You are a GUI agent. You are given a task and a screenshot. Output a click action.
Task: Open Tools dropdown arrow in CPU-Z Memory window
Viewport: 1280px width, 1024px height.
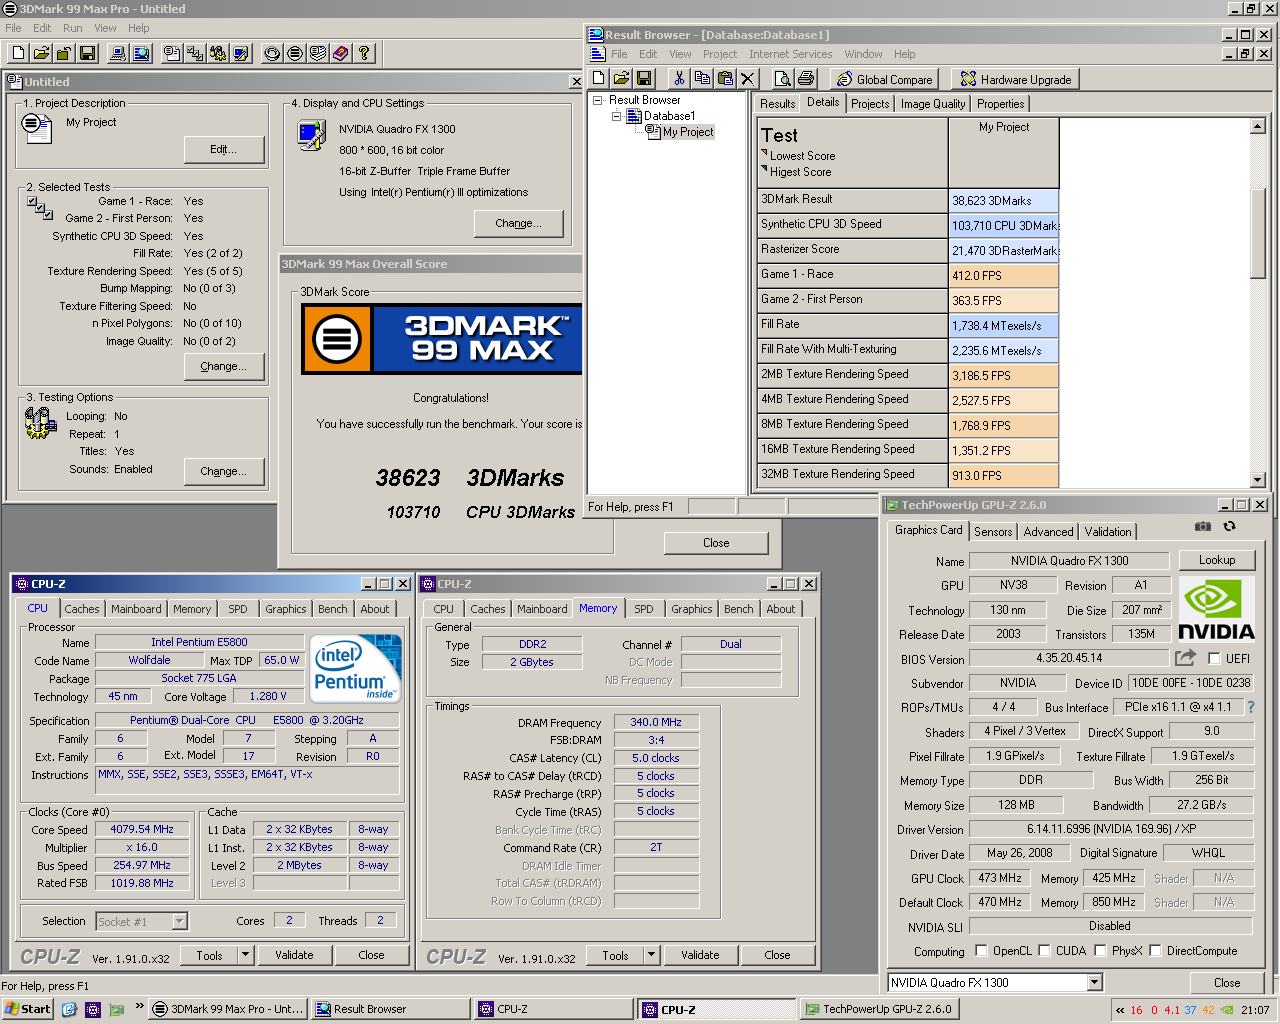(651, 955)
